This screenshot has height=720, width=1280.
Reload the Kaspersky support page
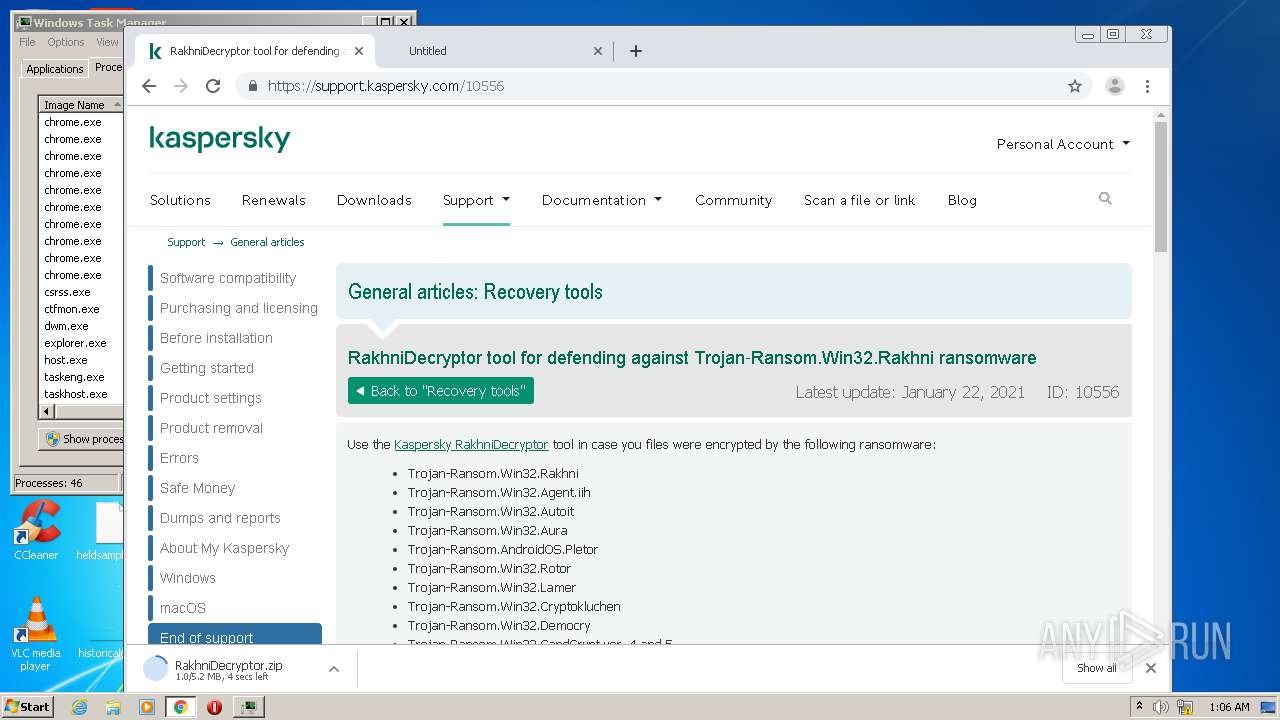[213, 86]
